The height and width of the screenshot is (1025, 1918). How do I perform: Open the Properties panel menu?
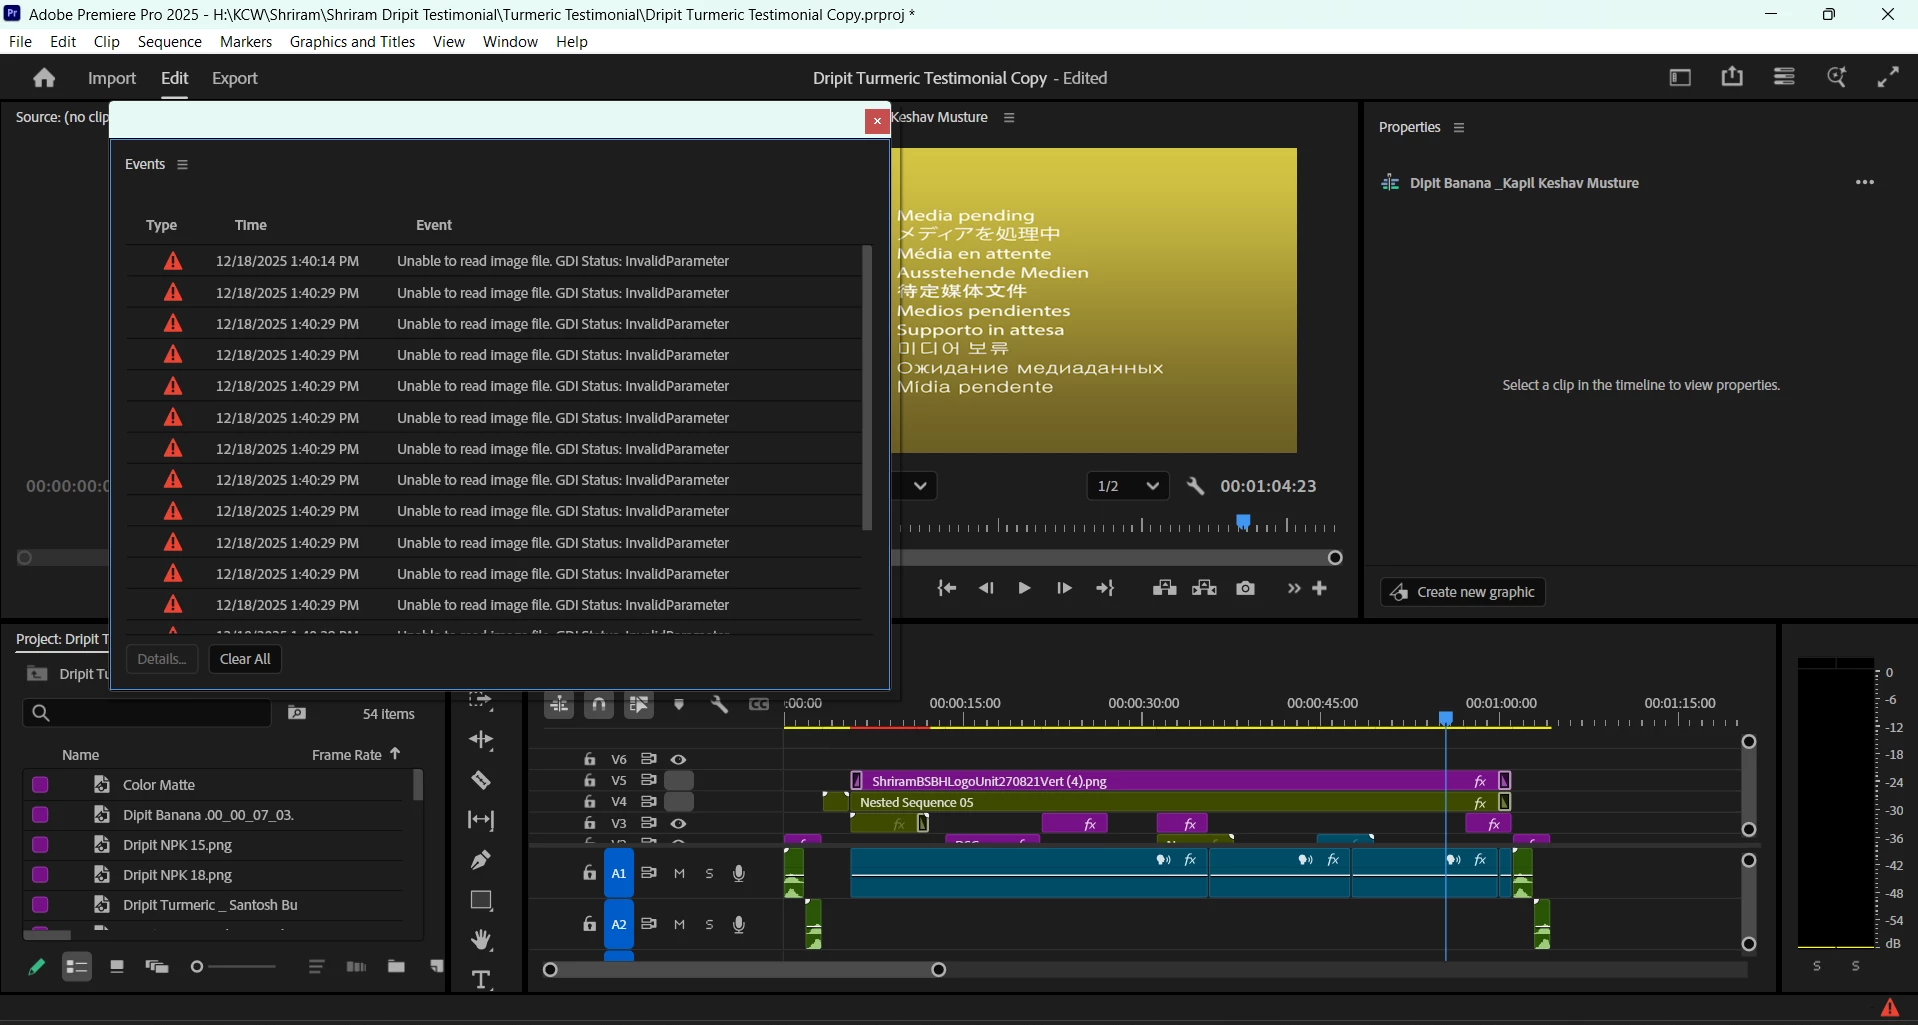pos(1459,128)
